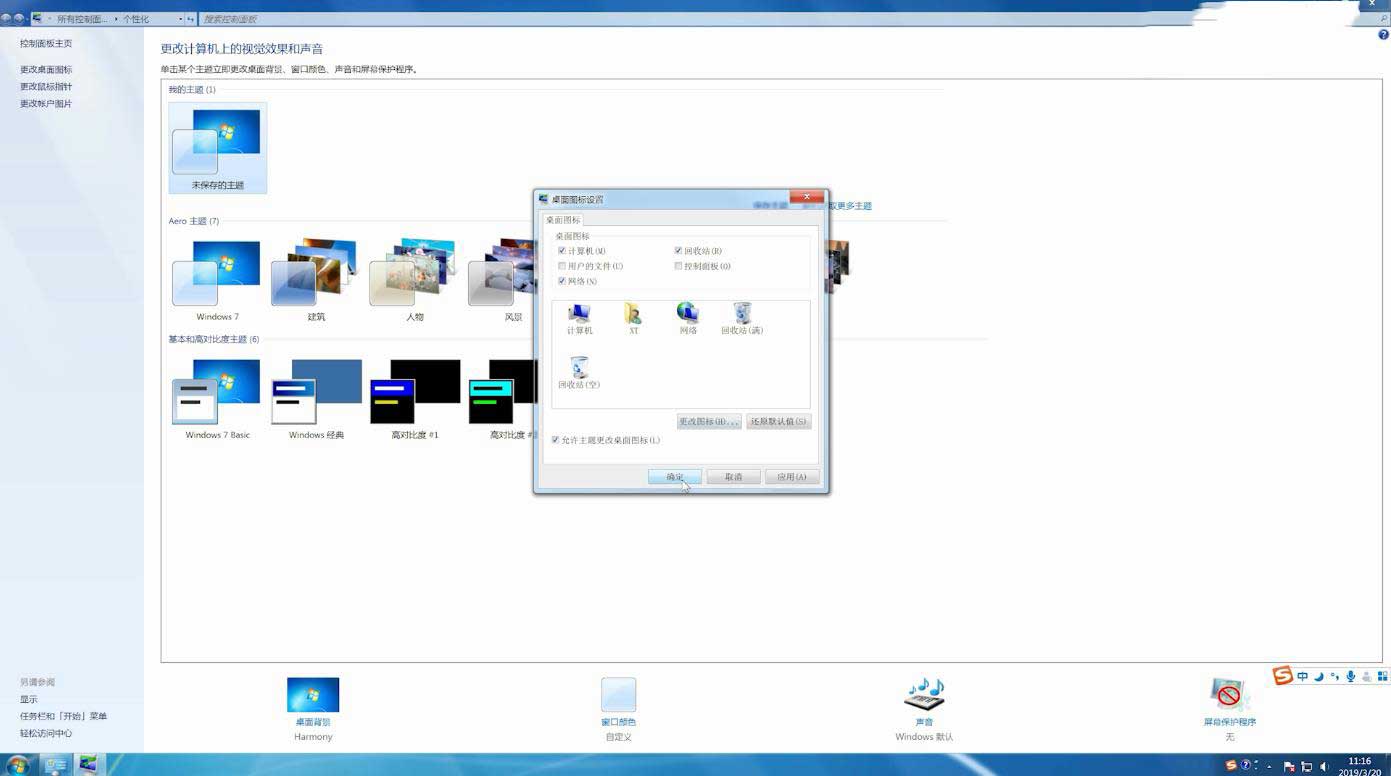1391x776 pixels.
Task: Select the 人物 Aero theme
Action: (x=414, y=279)
